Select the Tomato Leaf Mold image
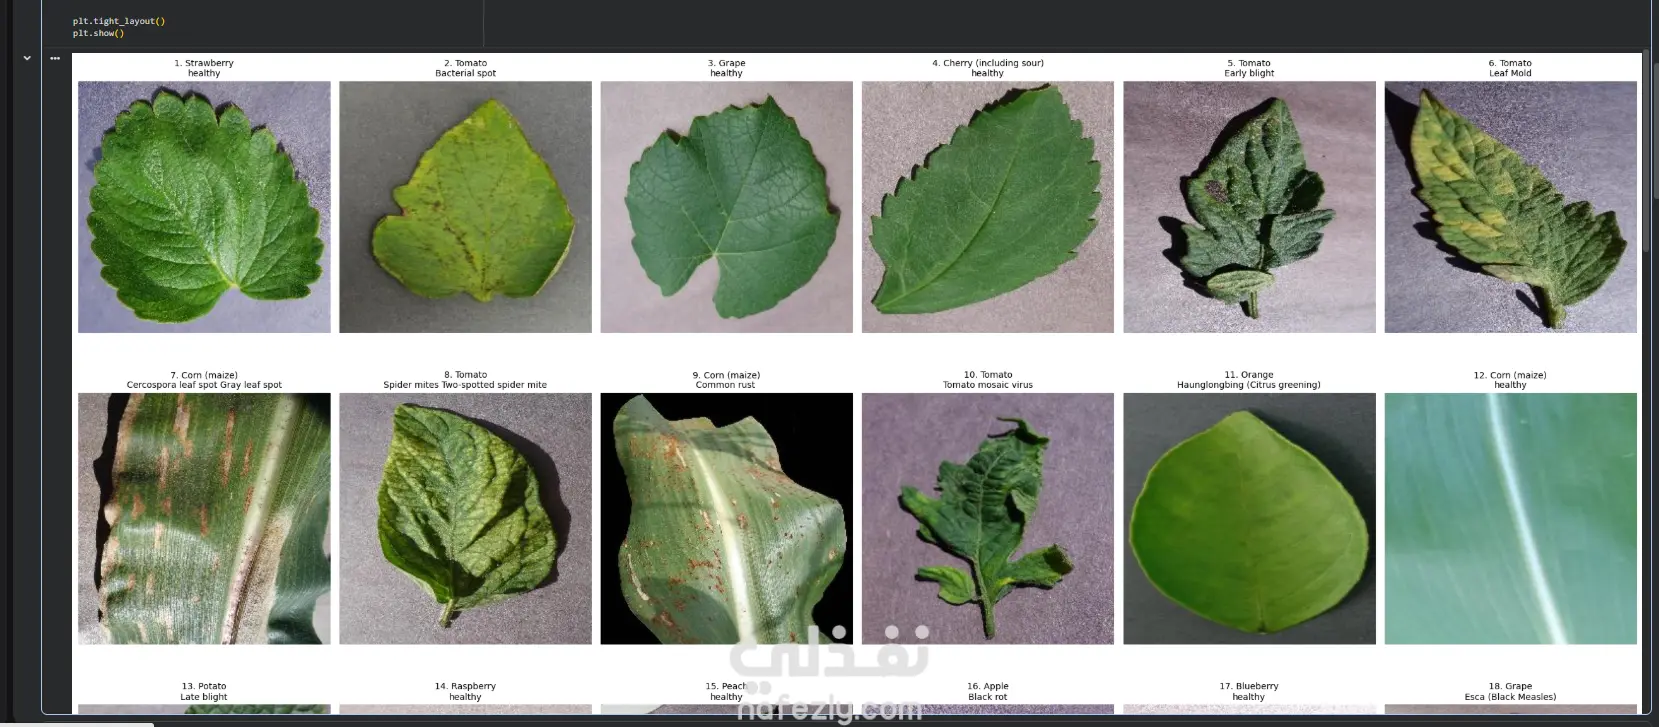Image resolution: width=1659 pixels, height=727 pixels. (1511, 207)
